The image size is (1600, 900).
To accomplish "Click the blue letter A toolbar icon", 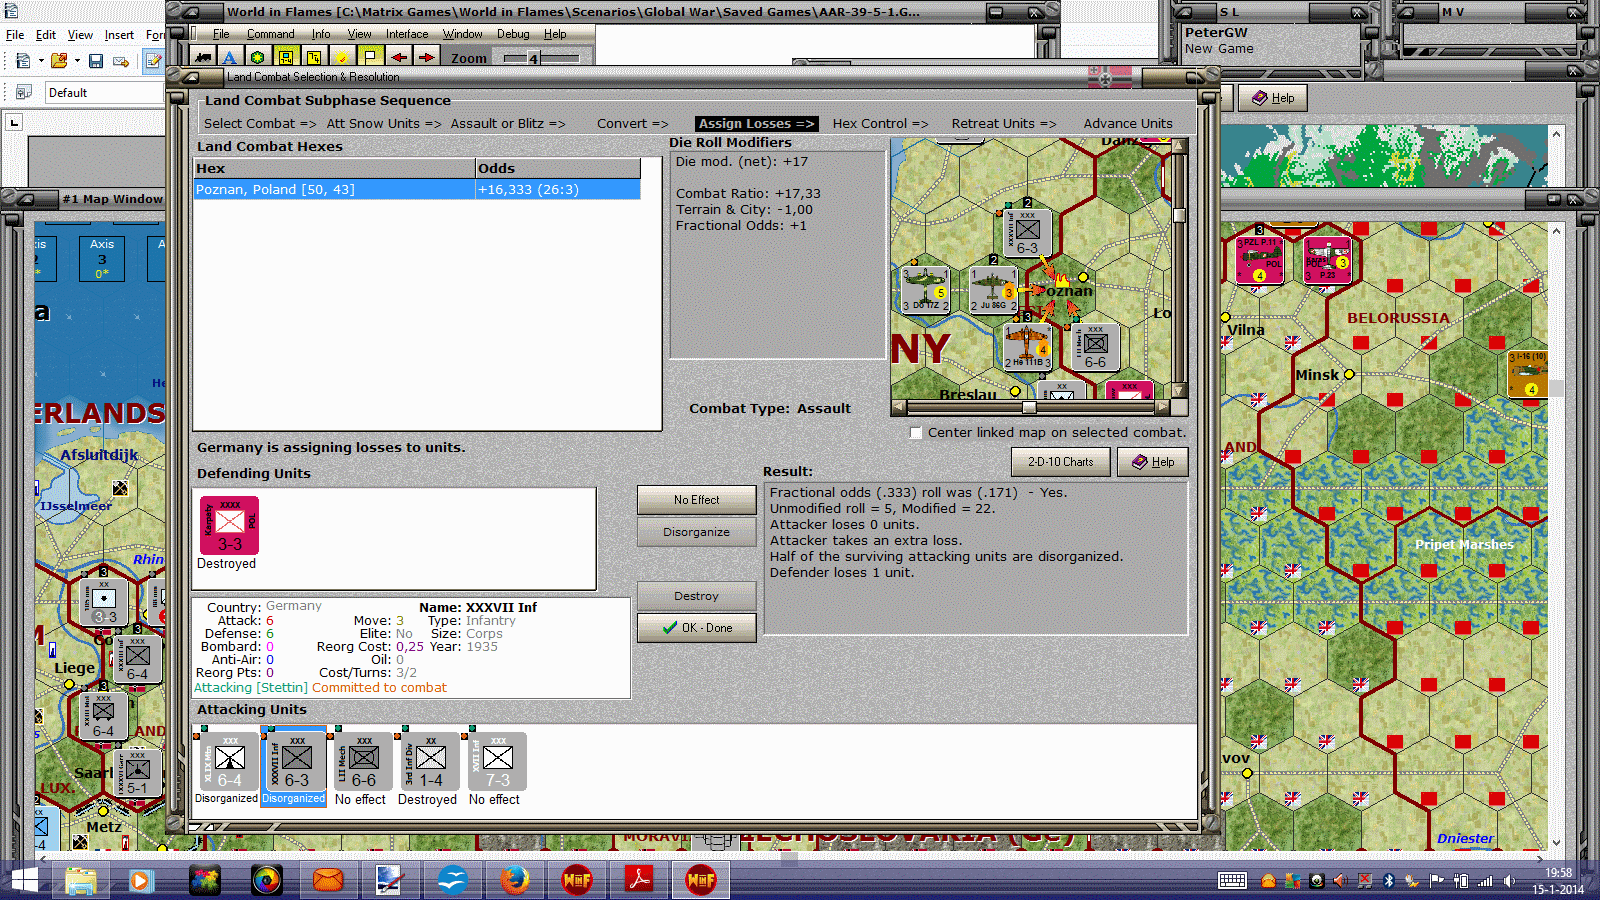I will (x=229, y=57).
